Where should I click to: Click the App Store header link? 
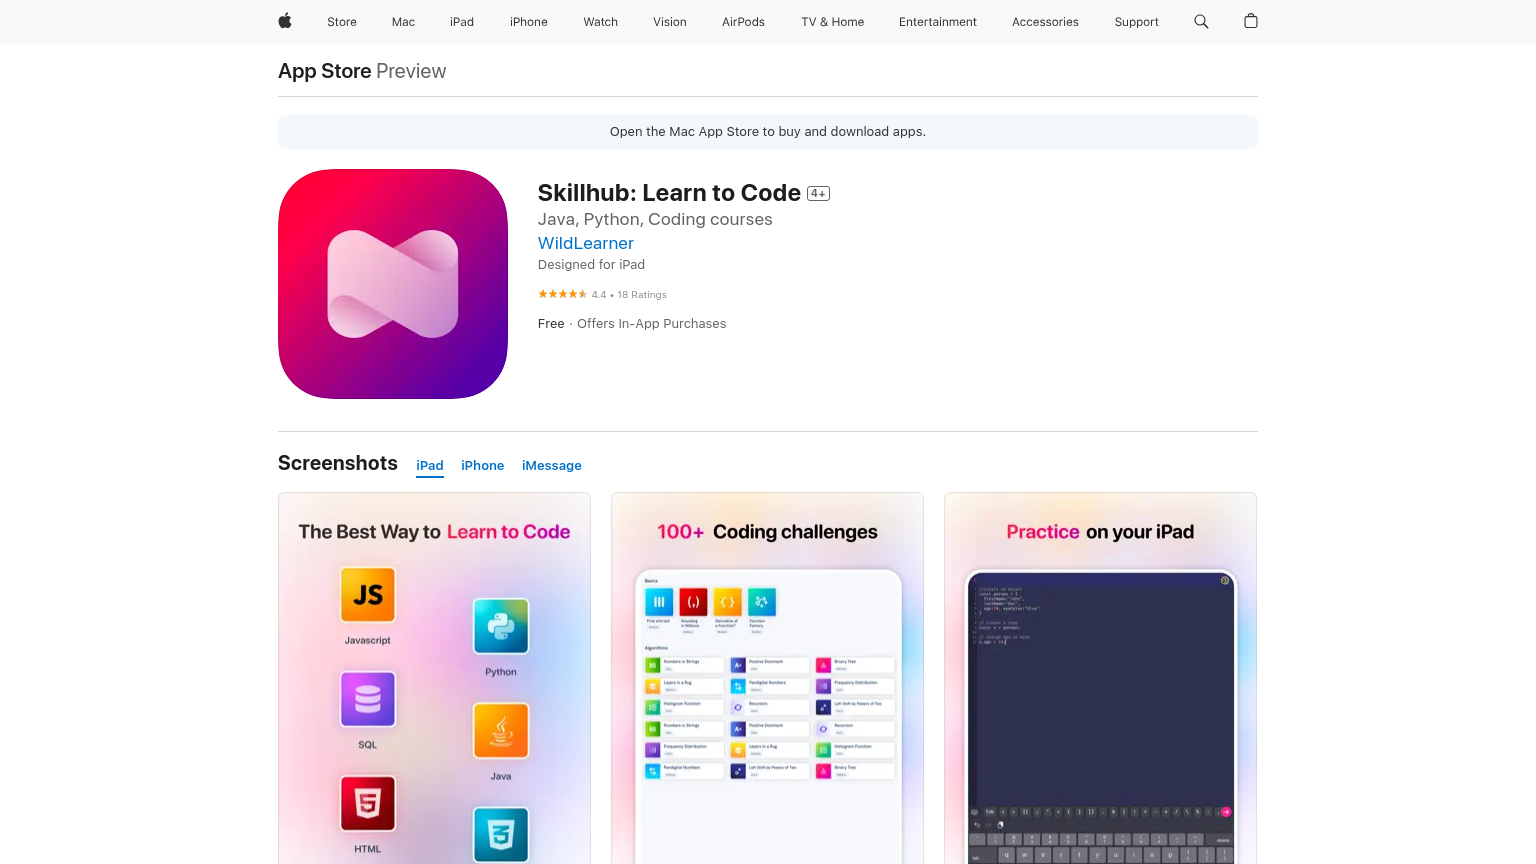coord(324,70)
